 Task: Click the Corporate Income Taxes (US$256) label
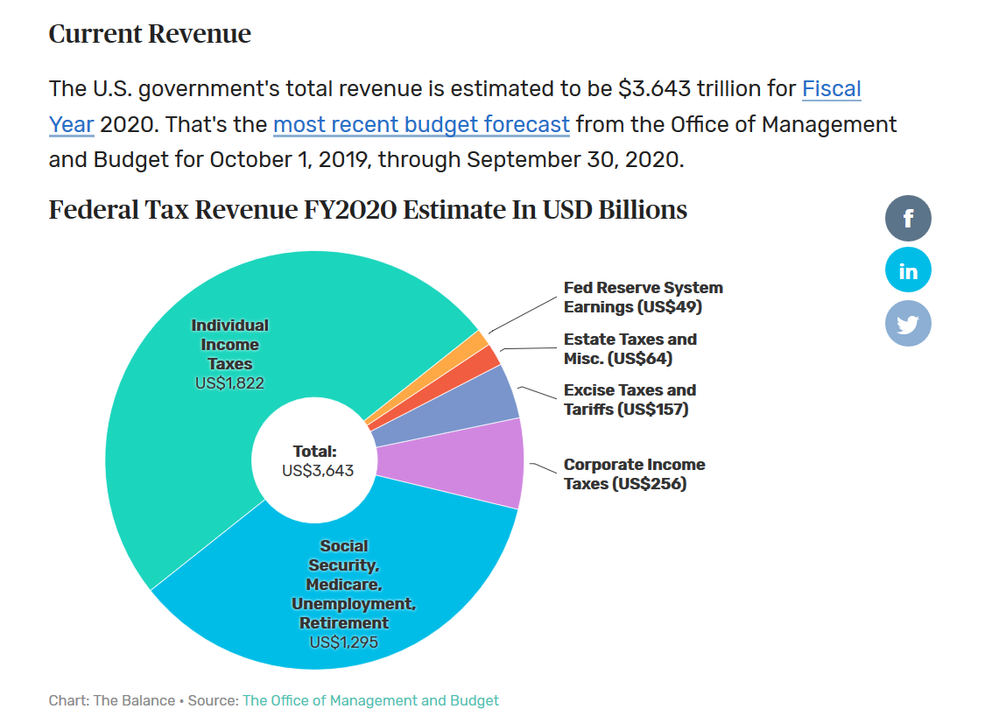click(634, 474)
